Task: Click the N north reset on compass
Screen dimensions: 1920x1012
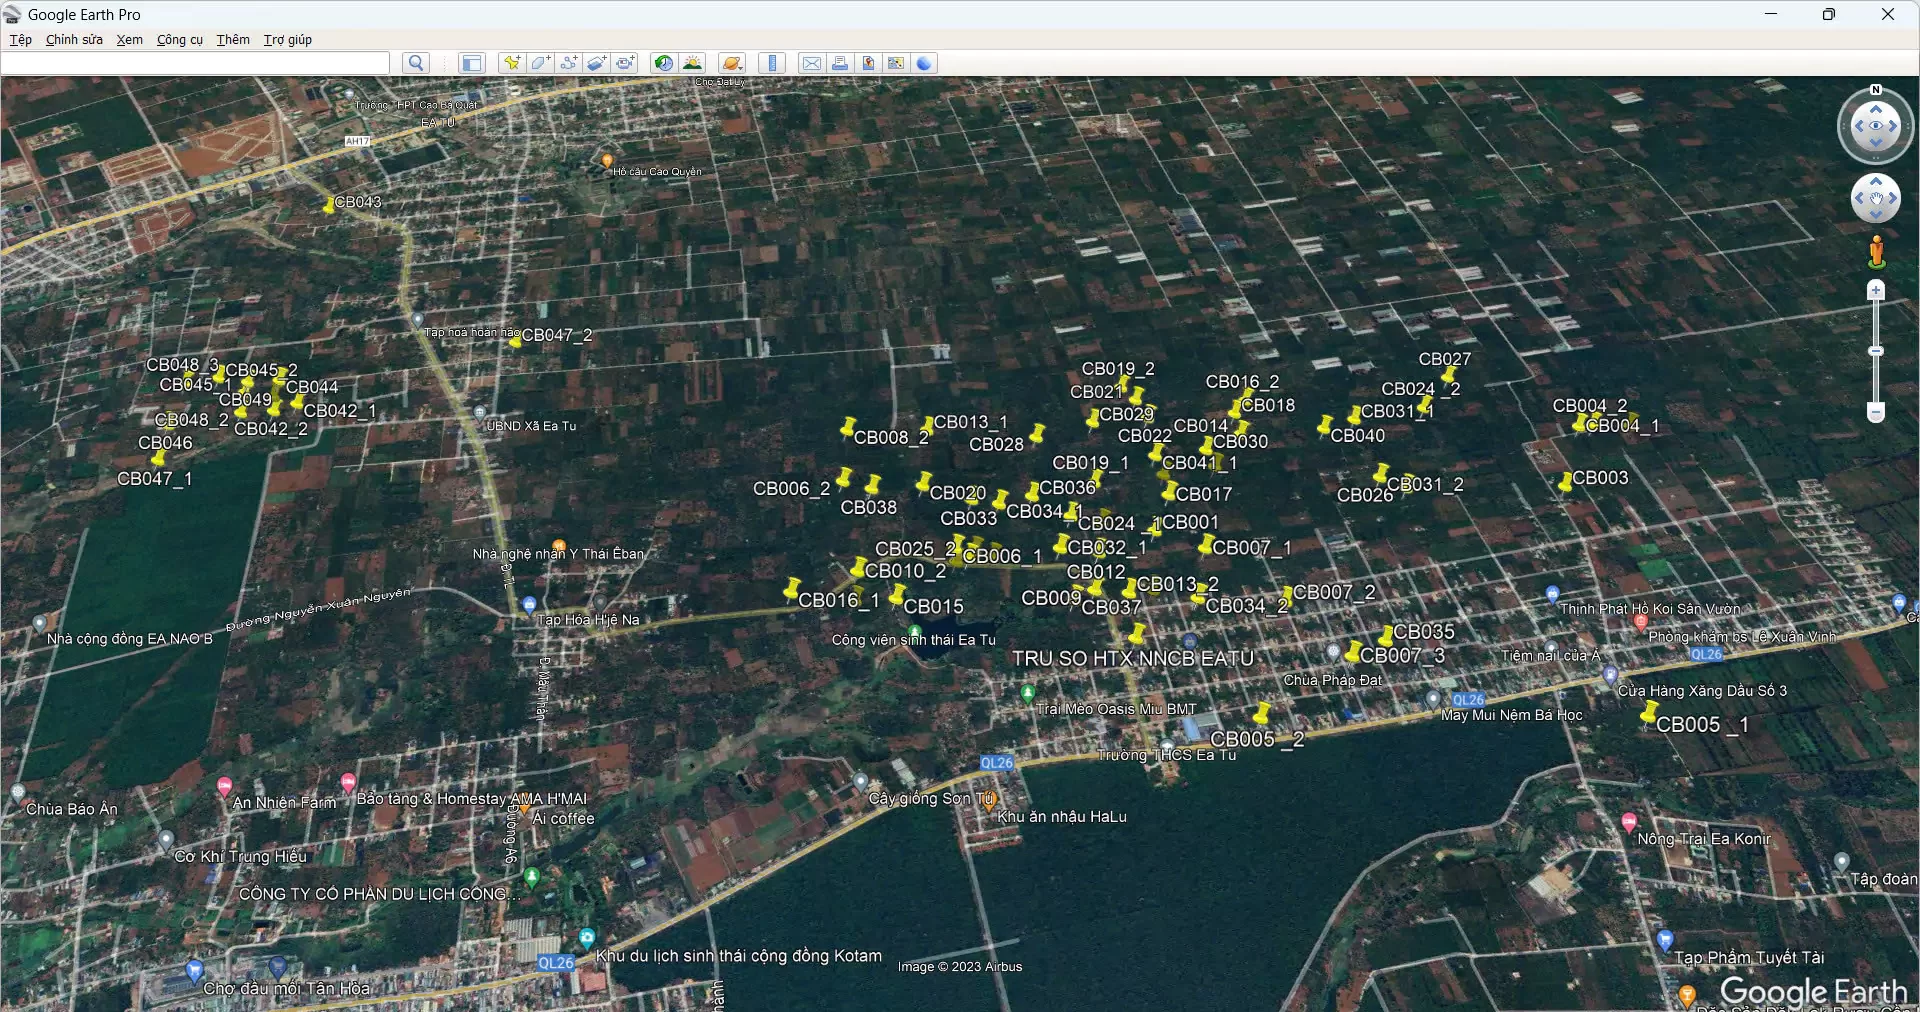Action: 1876,90
